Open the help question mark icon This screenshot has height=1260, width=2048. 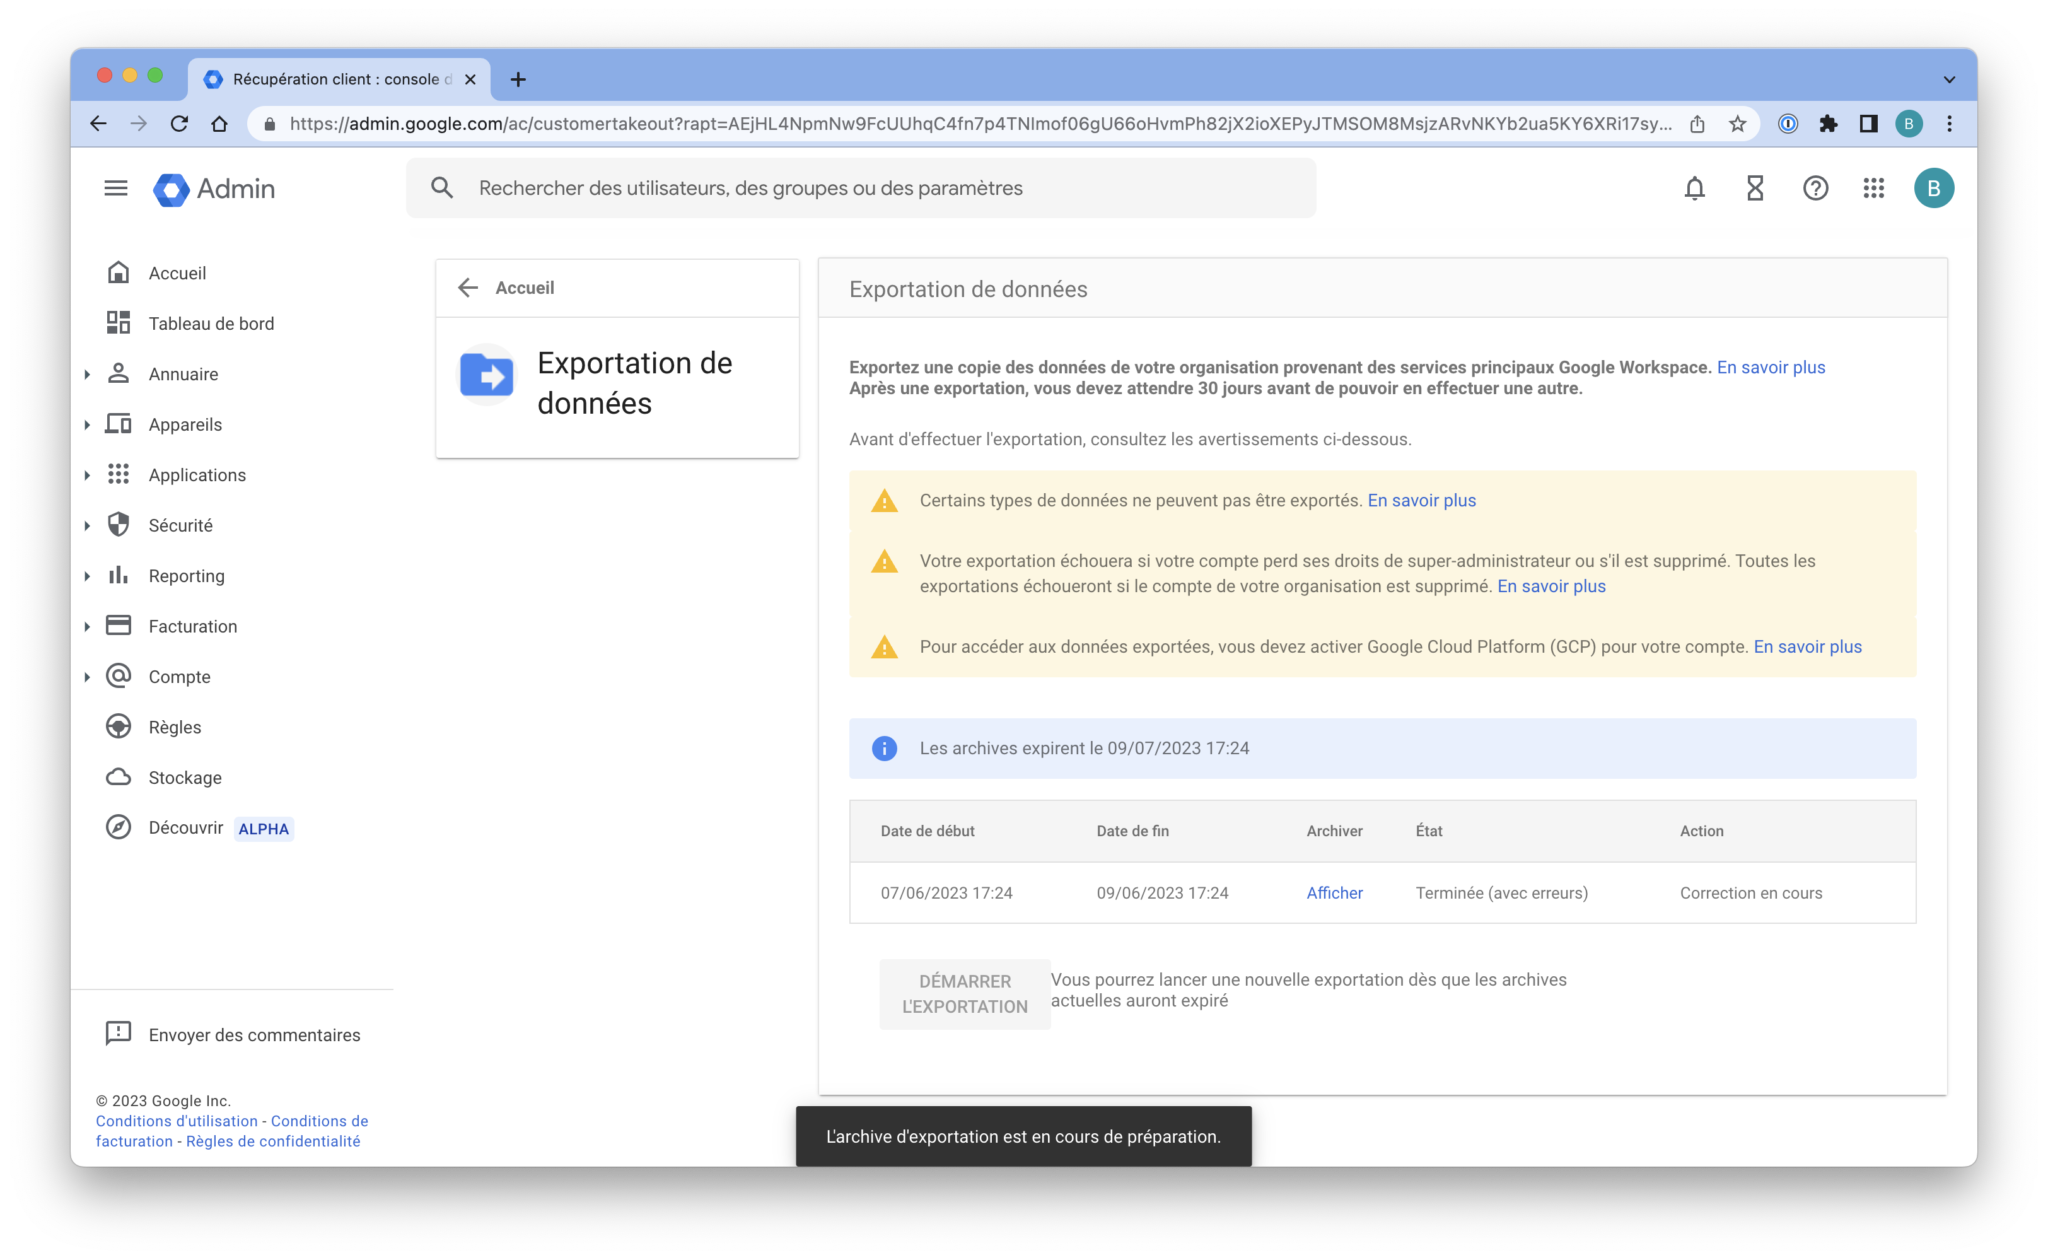1815,188
